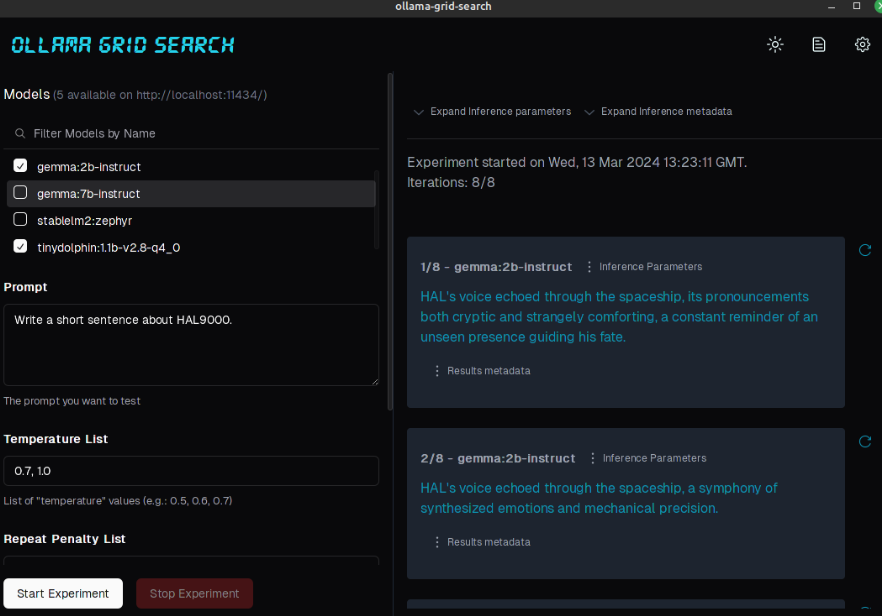Click the models available on localhost text
882x616 pixels.
tap(160, 95)
